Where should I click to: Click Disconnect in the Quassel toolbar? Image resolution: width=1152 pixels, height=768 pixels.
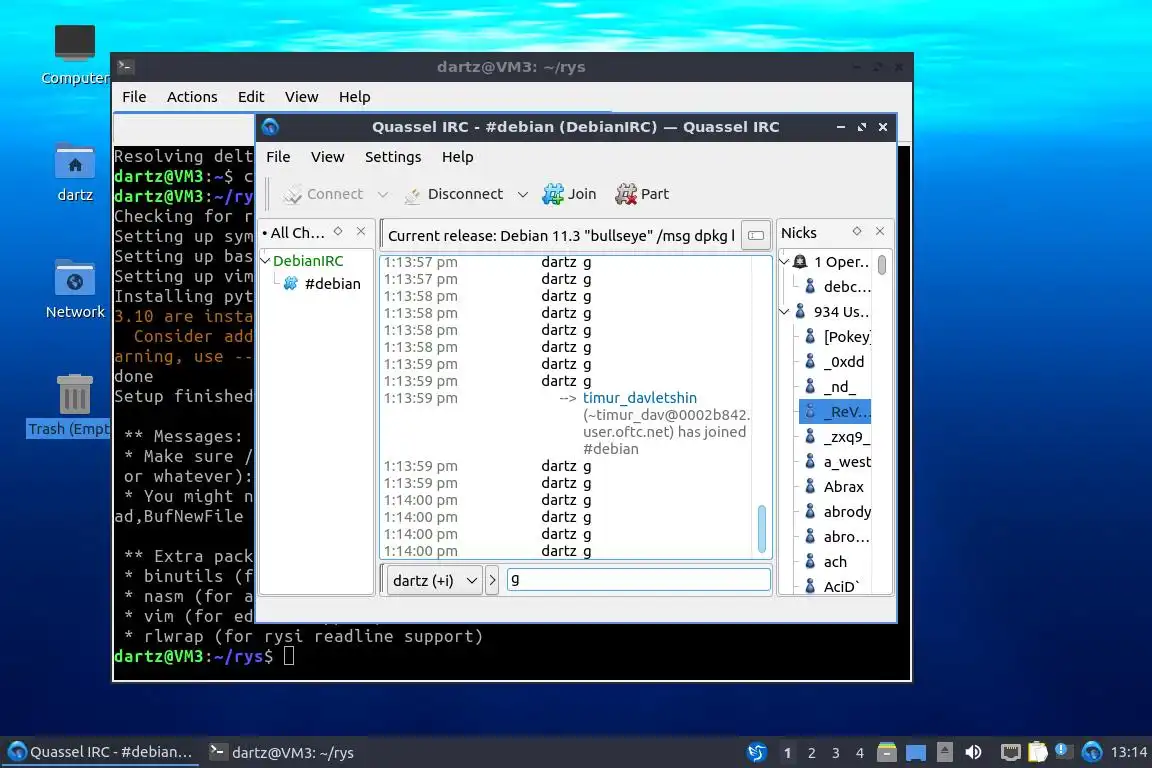[454, 194]
